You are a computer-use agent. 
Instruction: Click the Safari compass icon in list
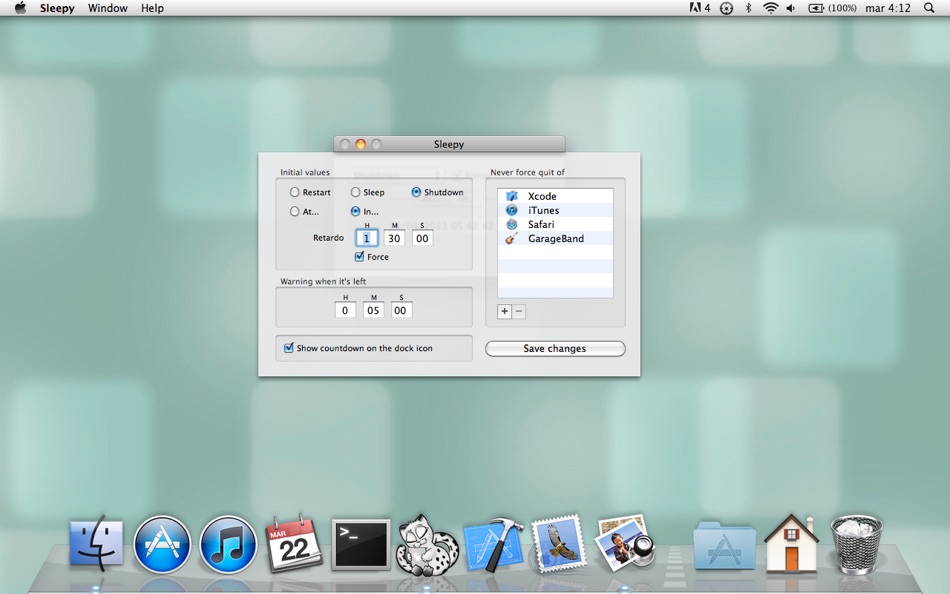(x=512, y=224)
